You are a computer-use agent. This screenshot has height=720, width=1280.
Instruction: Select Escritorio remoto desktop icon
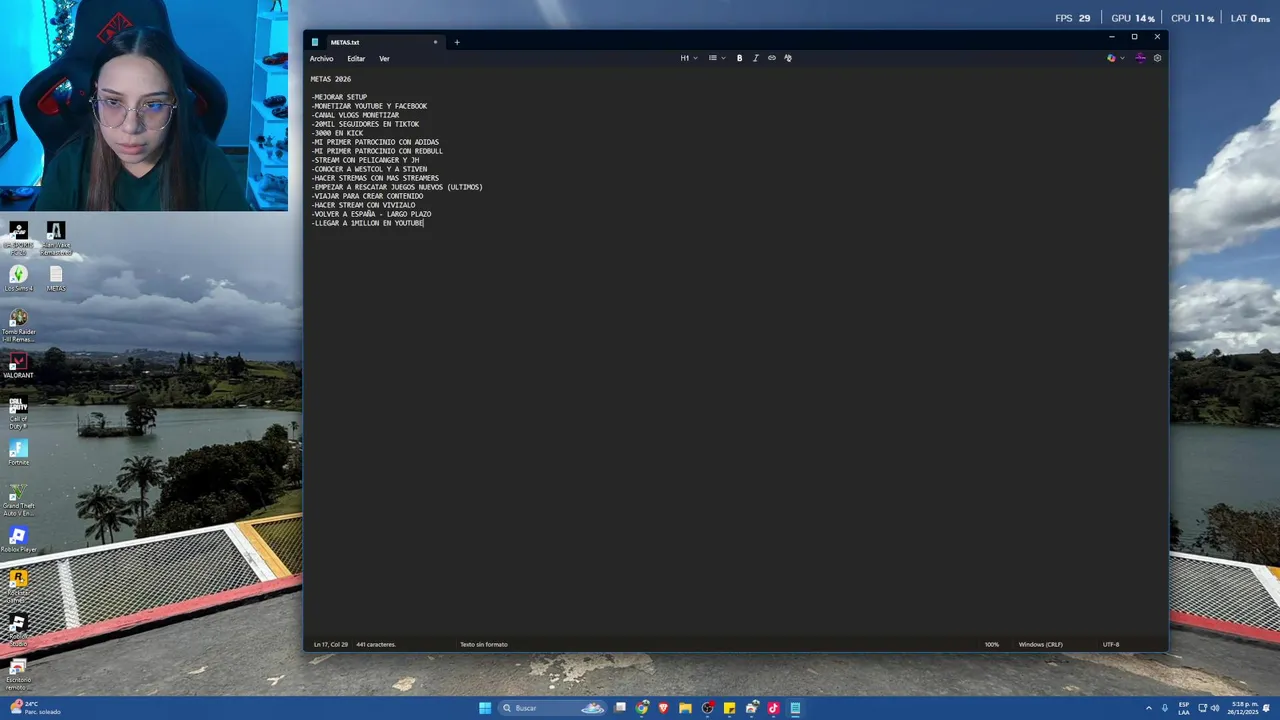coord(18,674)
